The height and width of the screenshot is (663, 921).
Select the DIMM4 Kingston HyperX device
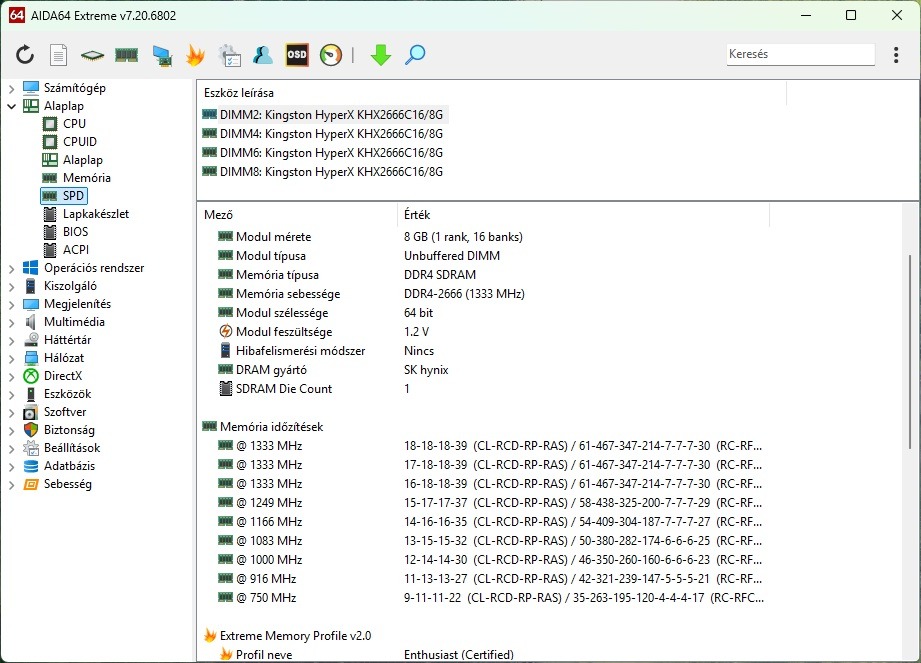[324, 134]
